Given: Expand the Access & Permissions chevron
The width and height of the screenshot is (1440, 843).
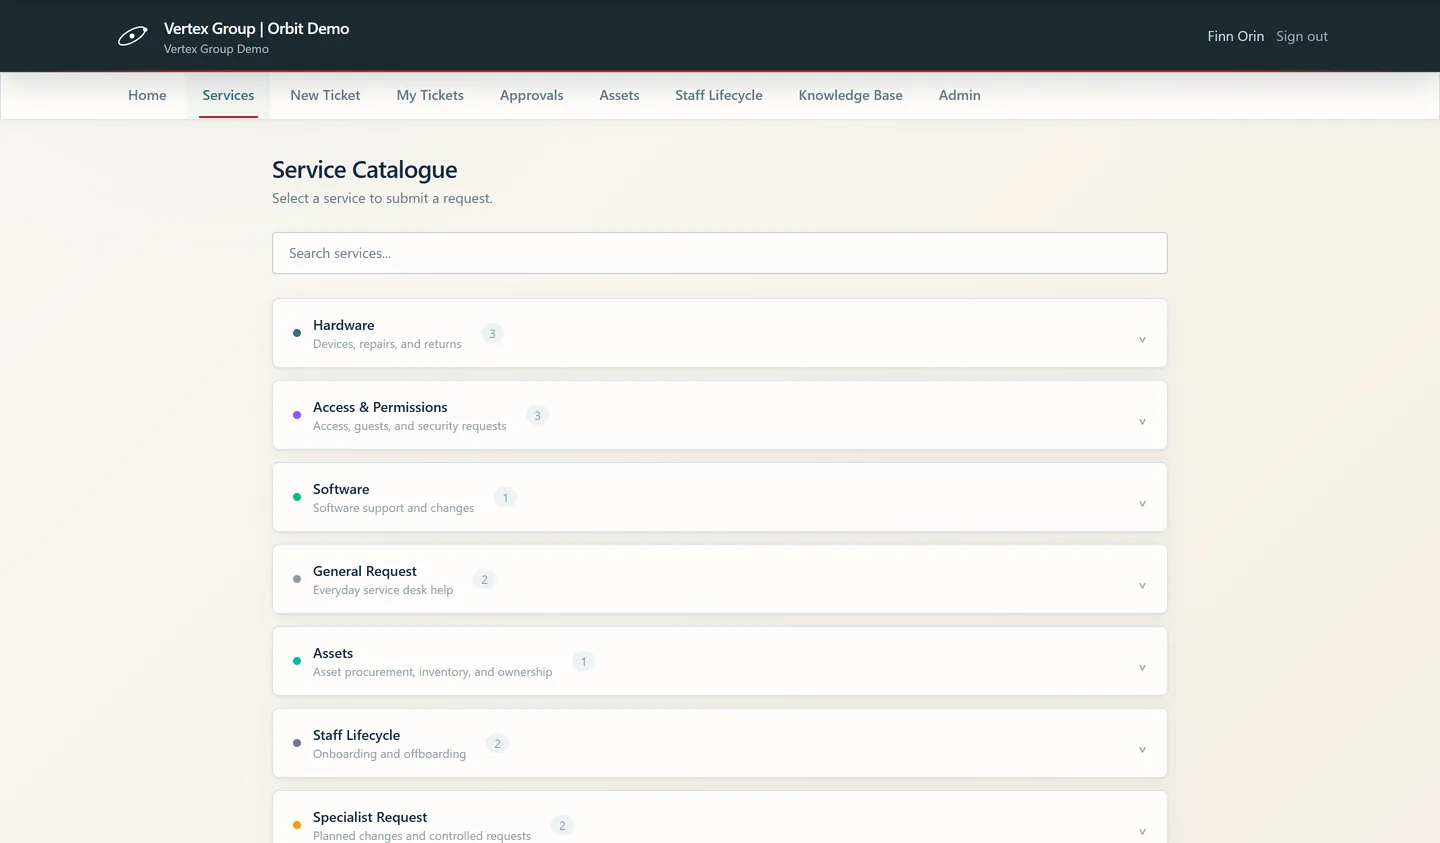Looking at the screenshot, I should pos(1142,422).
